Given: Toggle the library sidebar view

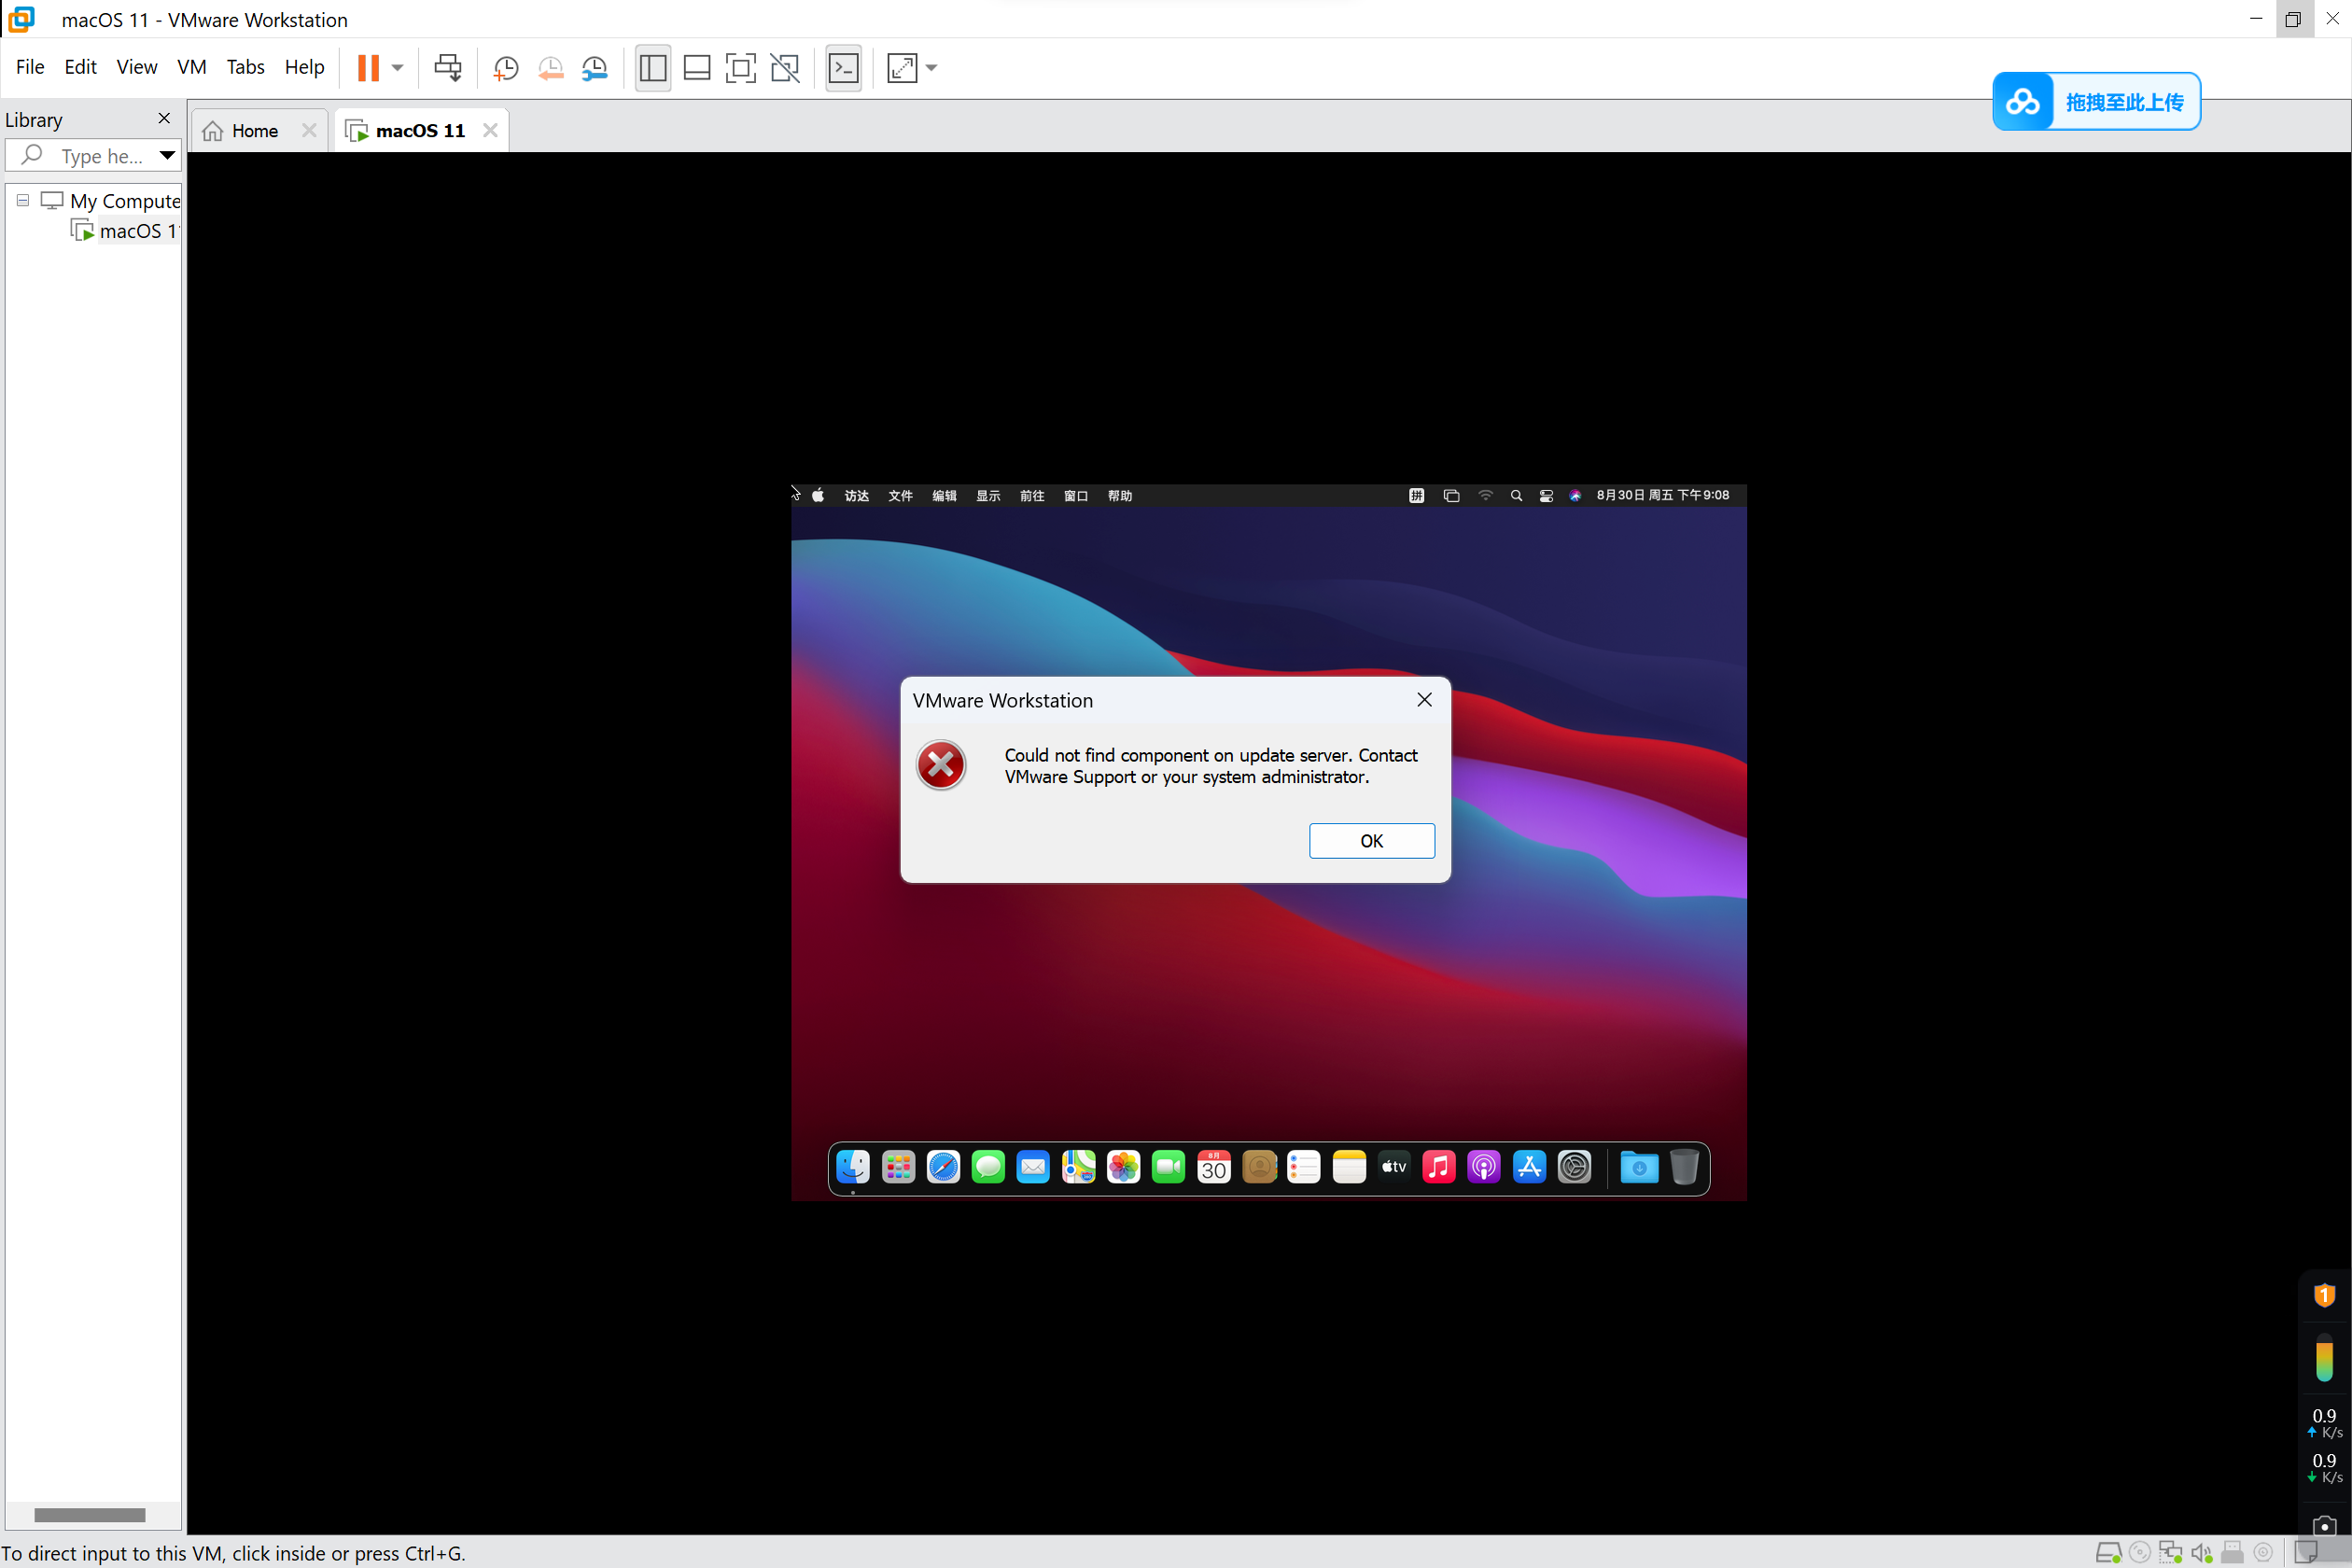Looking at the screenshot, I should coord(653,68).
